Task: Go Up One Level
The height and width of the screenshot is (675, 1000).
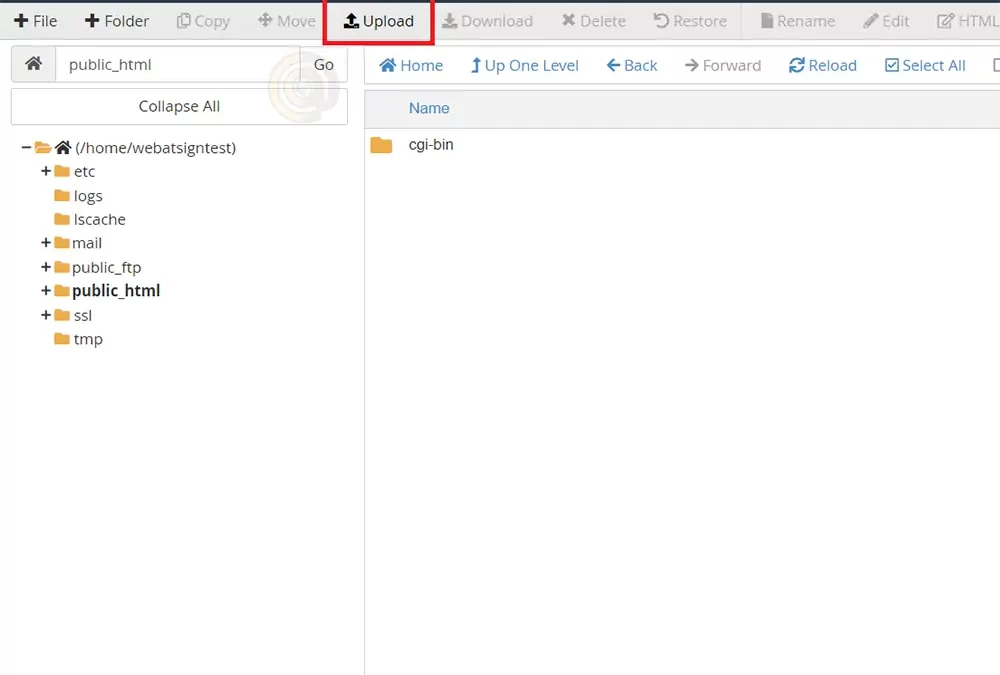Action: [524, 65]
